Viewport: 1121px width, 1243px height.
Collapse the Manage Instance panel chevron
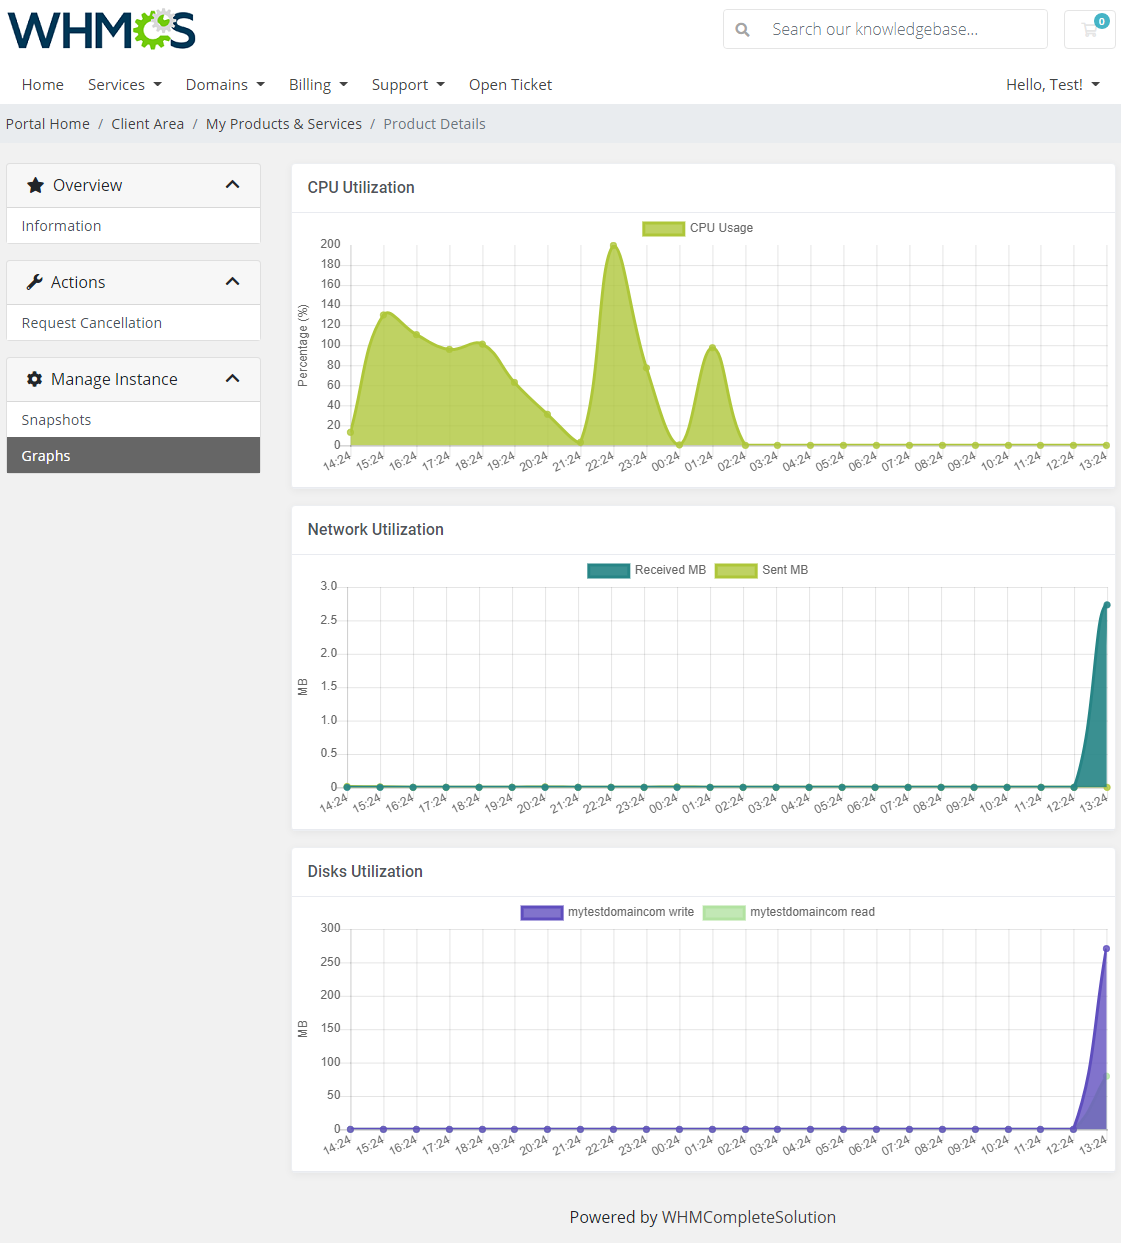coord(233,379)
